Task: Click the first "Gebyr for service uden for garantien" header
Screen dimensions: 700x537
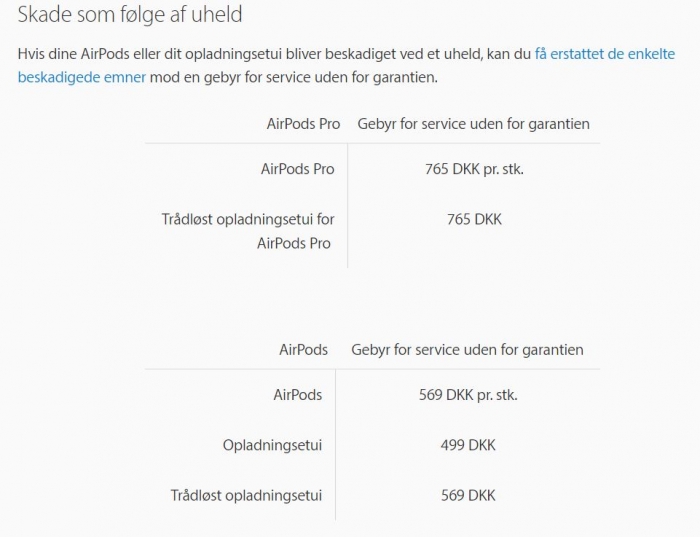Action: pyautogui.click(x=474, y=124)
